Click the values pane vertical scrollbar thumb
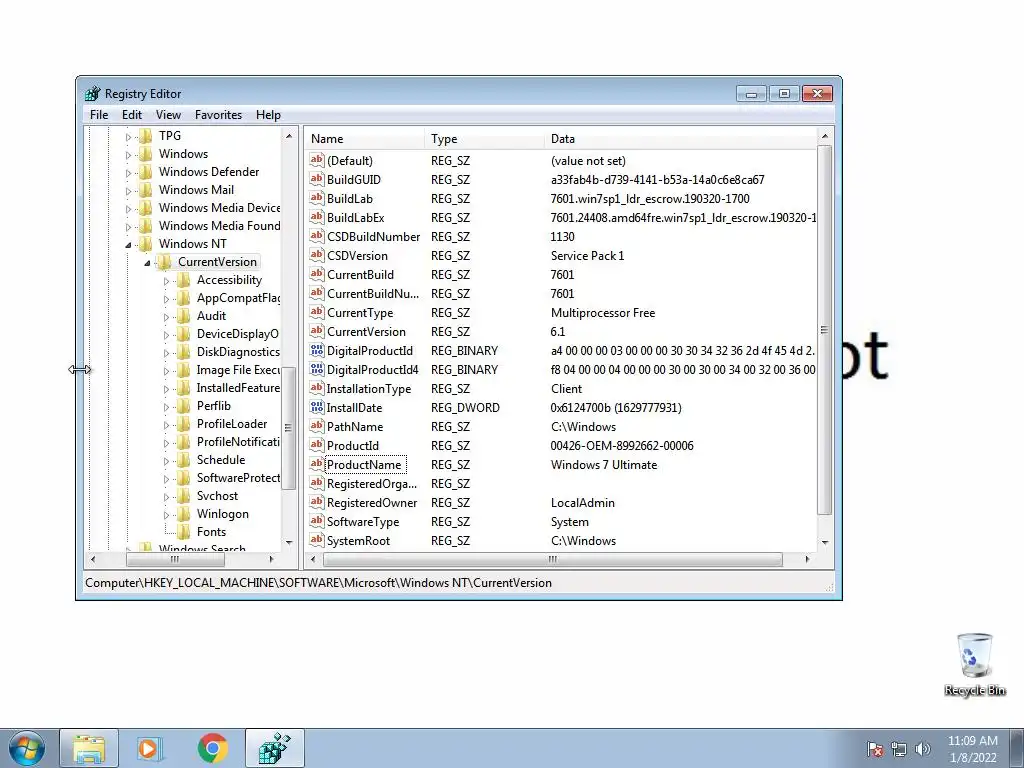The height and width of the screenshot is (768, 1024). [824, 330]
